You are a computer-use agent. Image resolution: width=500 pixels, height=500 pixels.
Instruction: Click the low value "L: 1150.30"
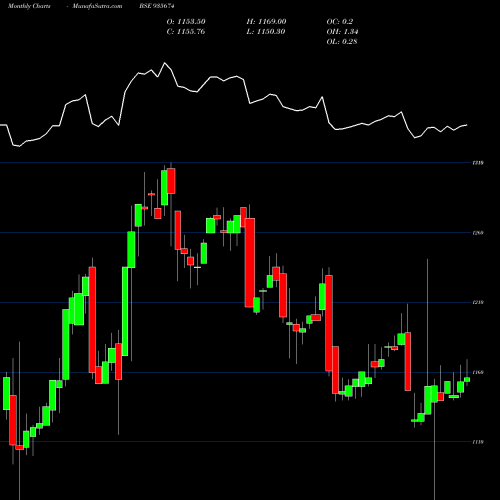tap(266, 32)
